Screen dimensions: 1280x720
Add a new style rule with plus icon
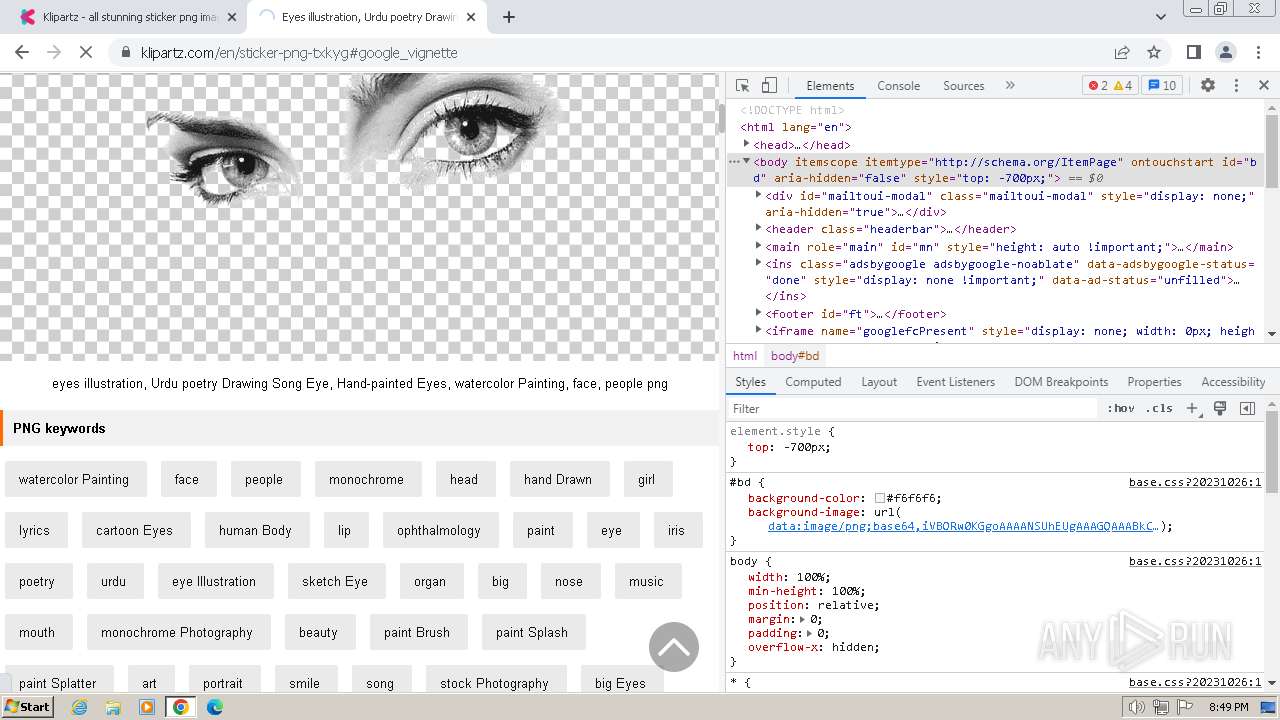point(1192,408)
